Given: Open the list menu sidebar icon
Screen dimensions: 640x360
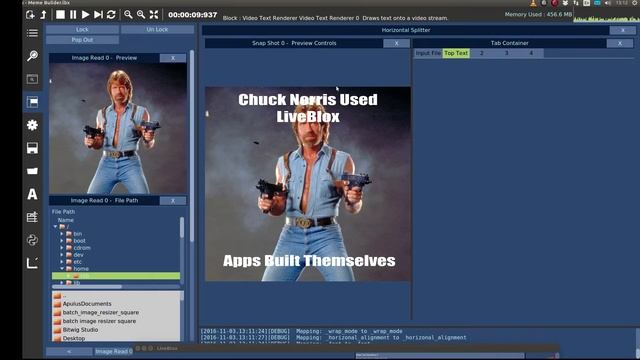Looking at the screenshot, I should point(32,33).
